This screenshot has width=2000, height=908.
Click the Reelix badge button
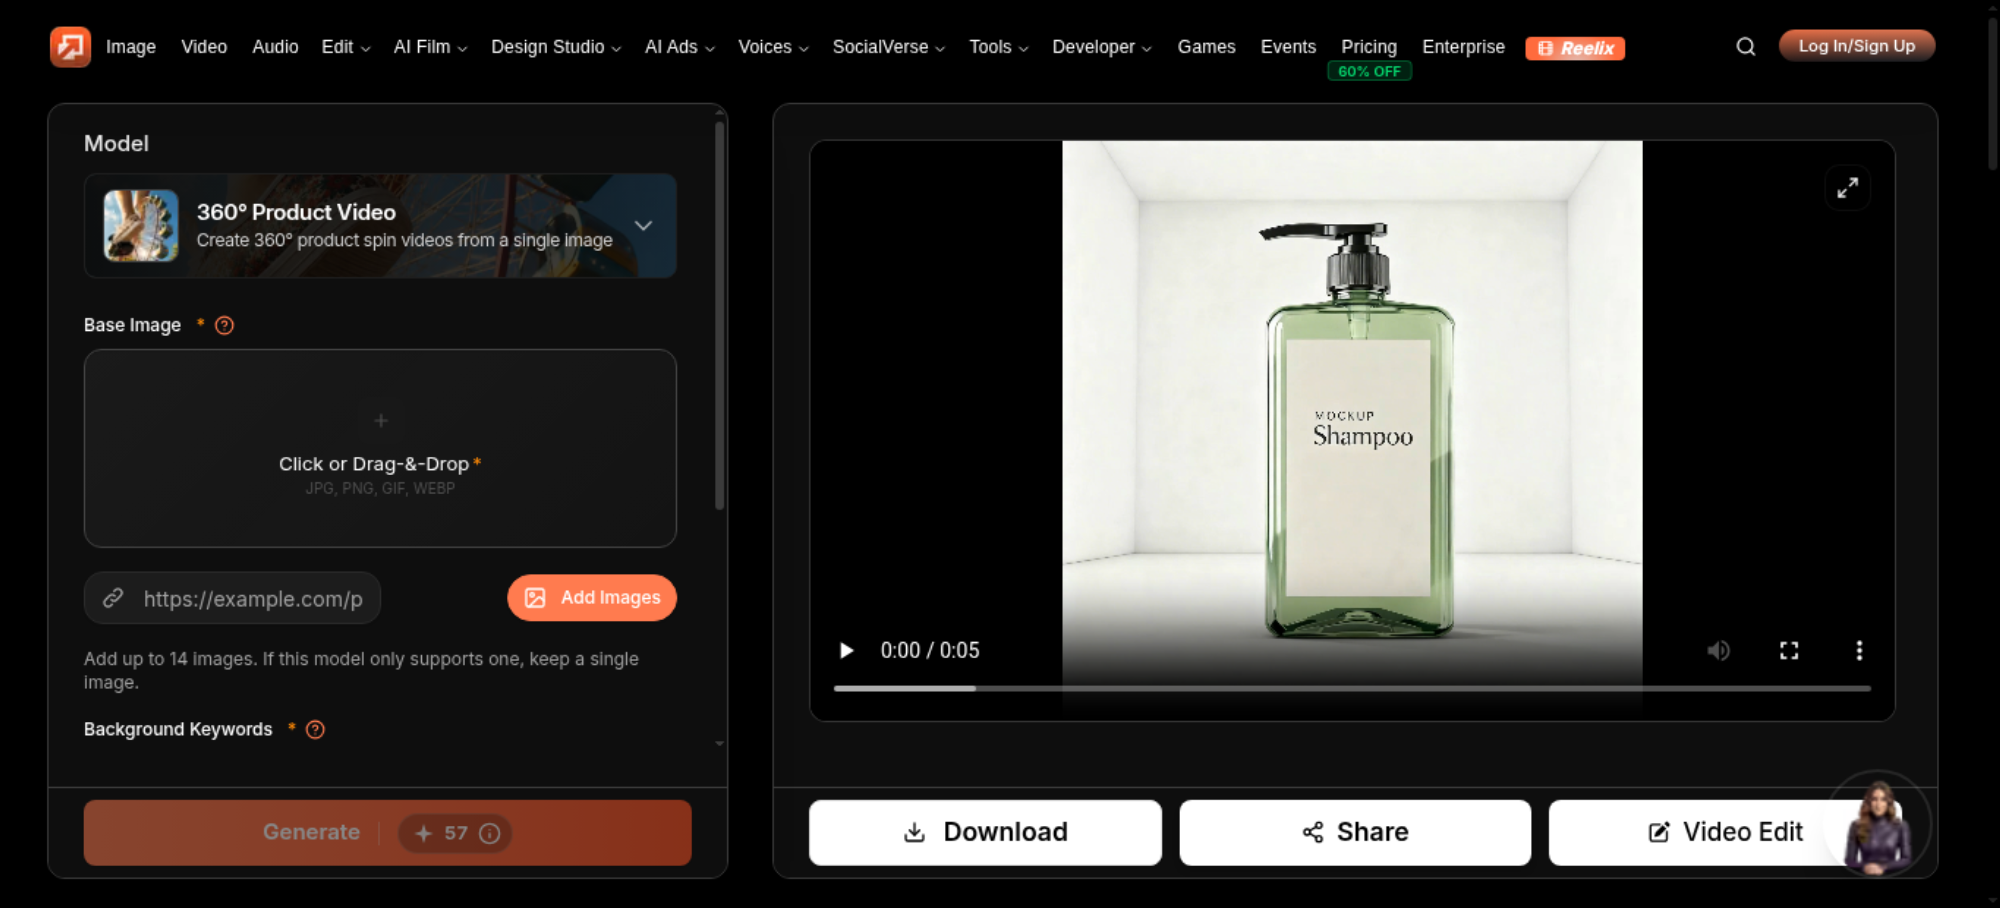click(x=1575, y=48)
